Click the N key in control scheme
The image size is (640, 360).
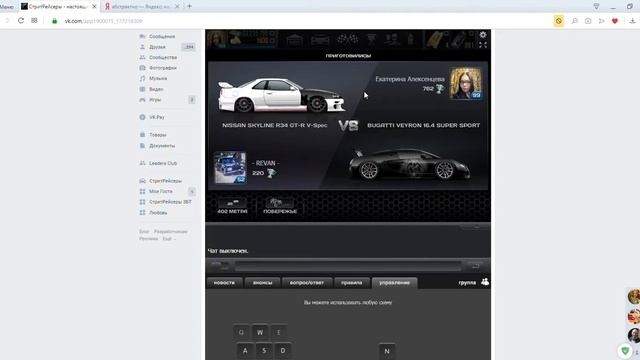[387, 351]
